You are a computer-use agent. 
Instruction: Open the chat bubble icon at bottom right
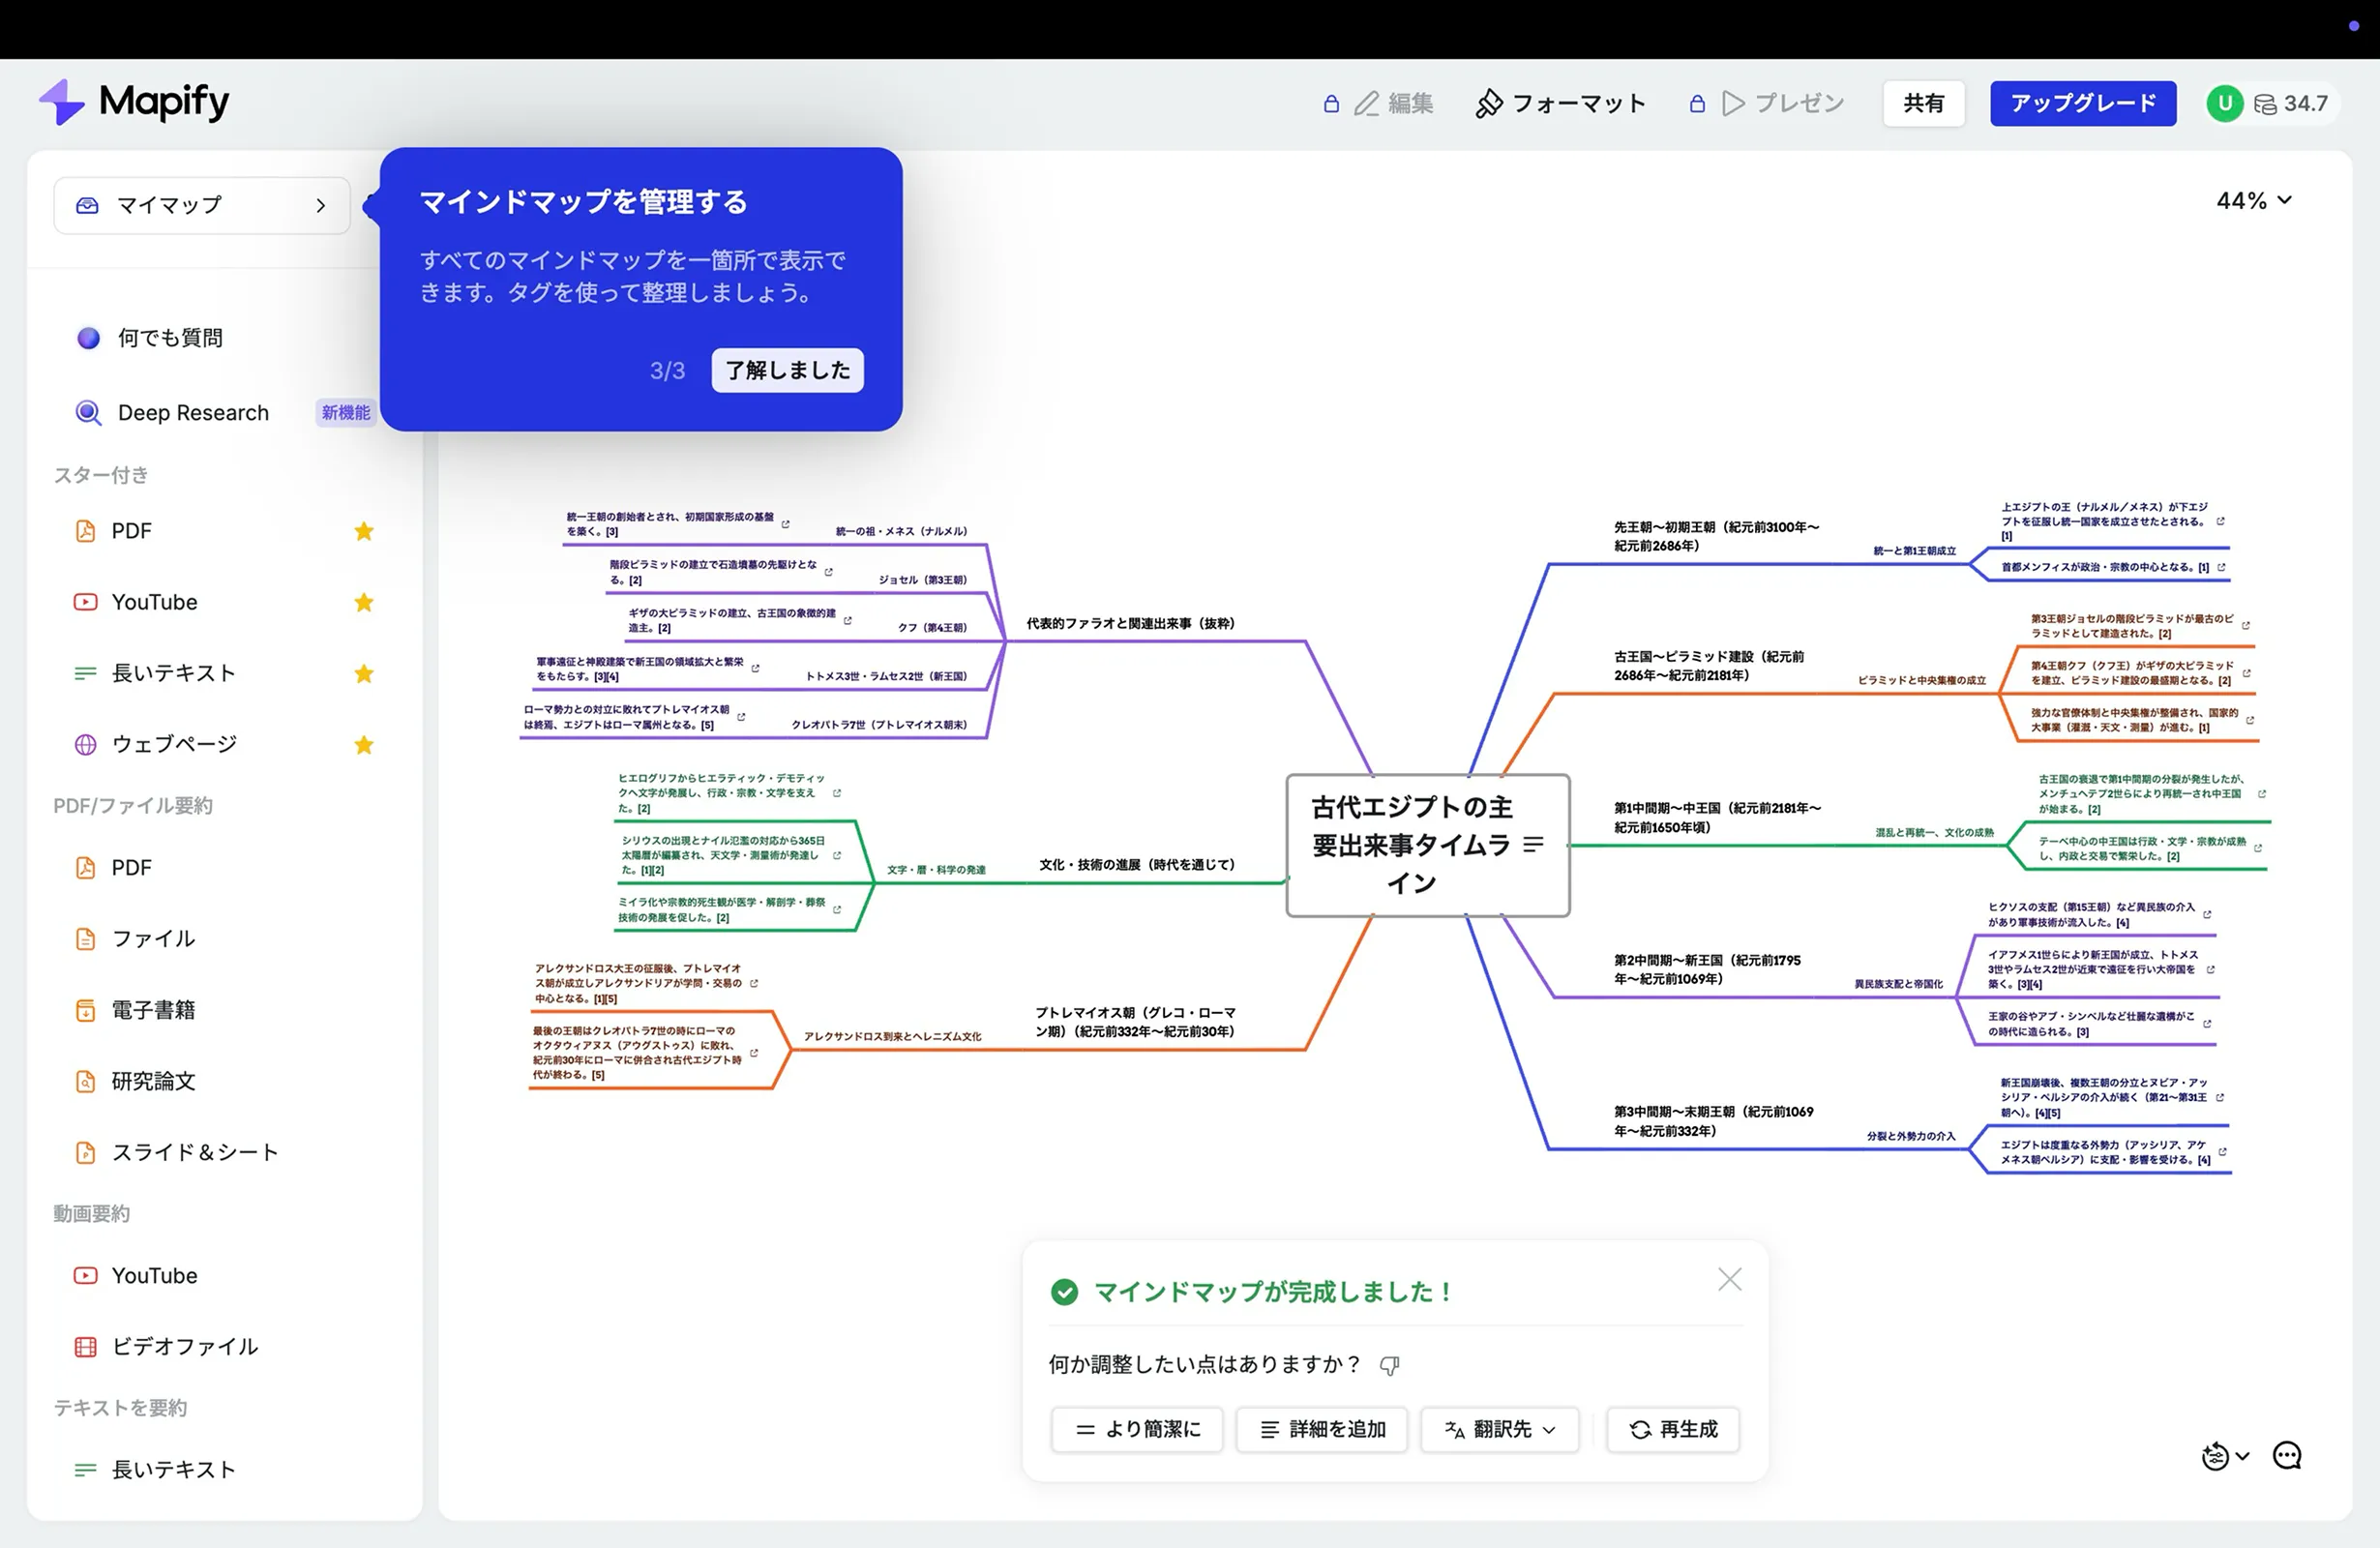click(2288, 1455)
